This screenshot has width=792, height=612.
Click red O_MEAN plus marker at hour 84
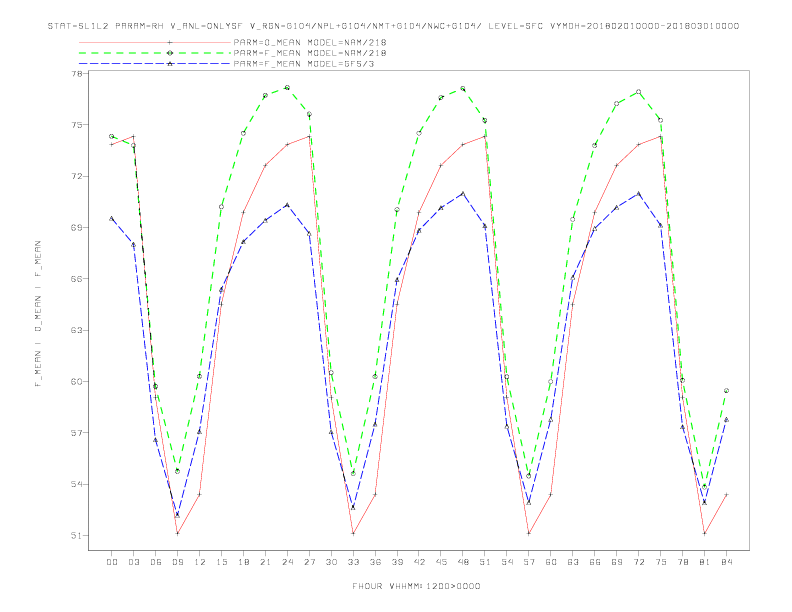point(726,494)
